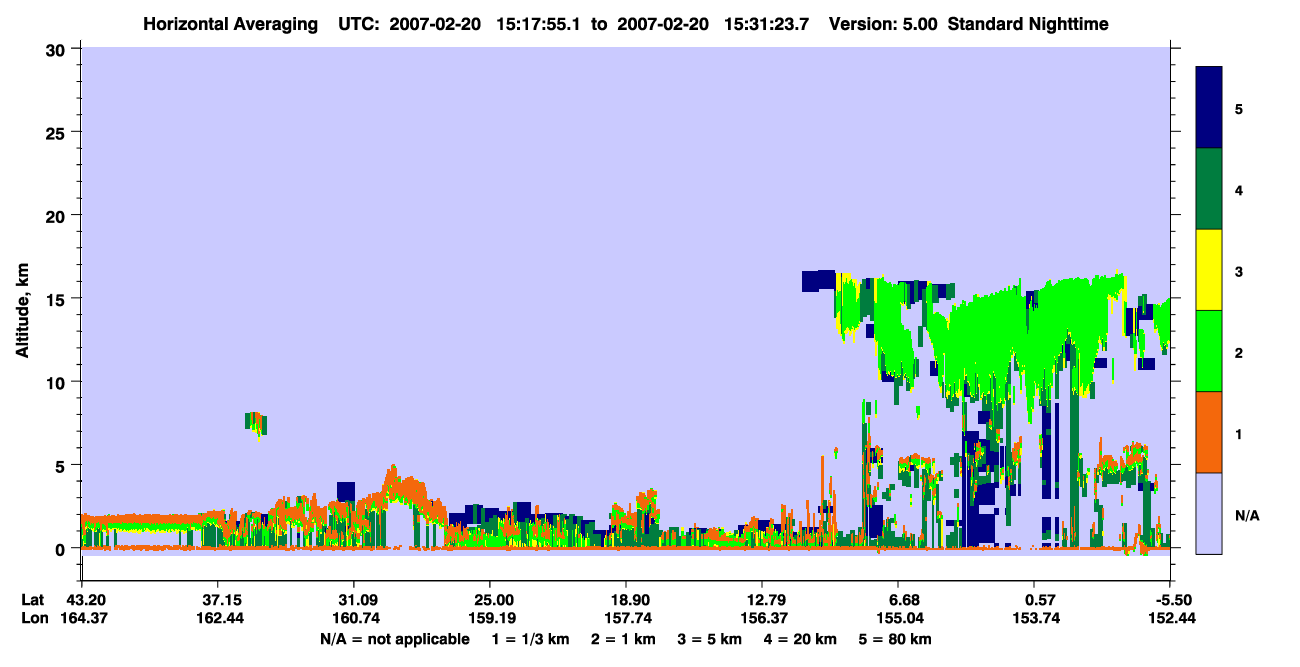Viewport: 1300px width, 667px height.
Task: Click the latitude value 37.15
Action: click(x=217, y=600)
